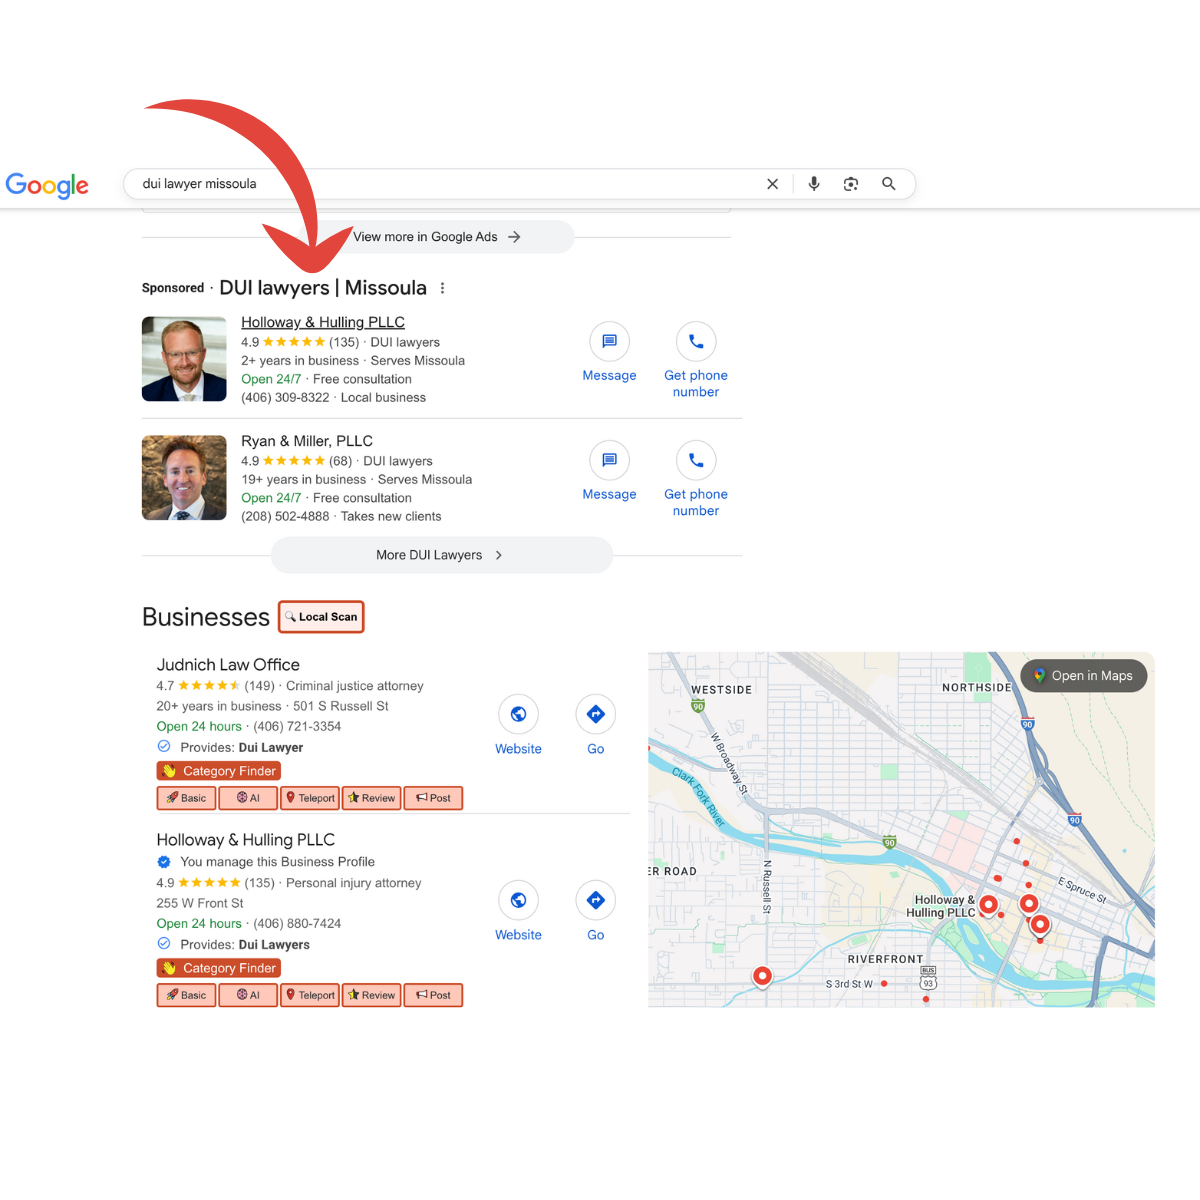
Task: Click address 501 S Russell St
Action: coord(341,706)
